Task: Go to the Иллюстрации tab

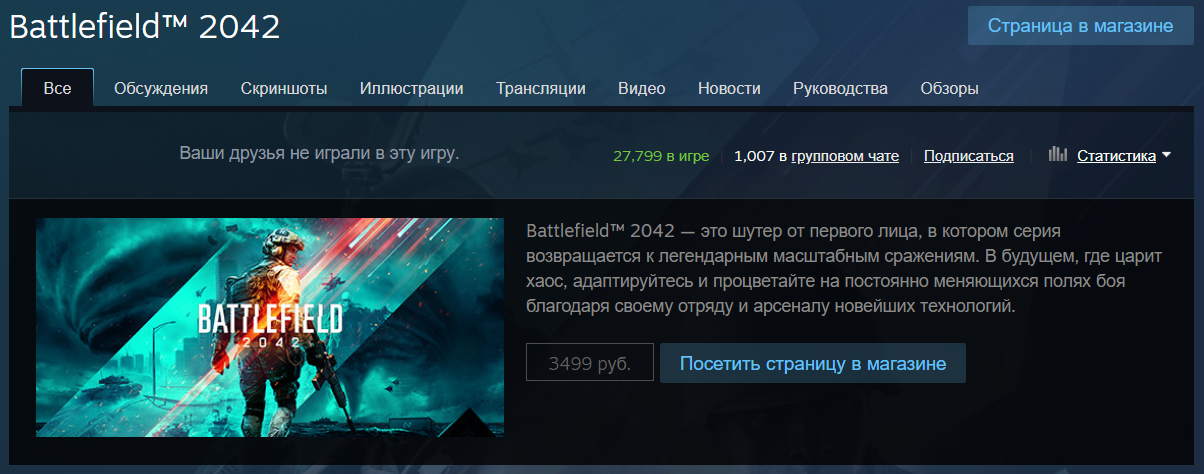Action: tap(412, 88)
